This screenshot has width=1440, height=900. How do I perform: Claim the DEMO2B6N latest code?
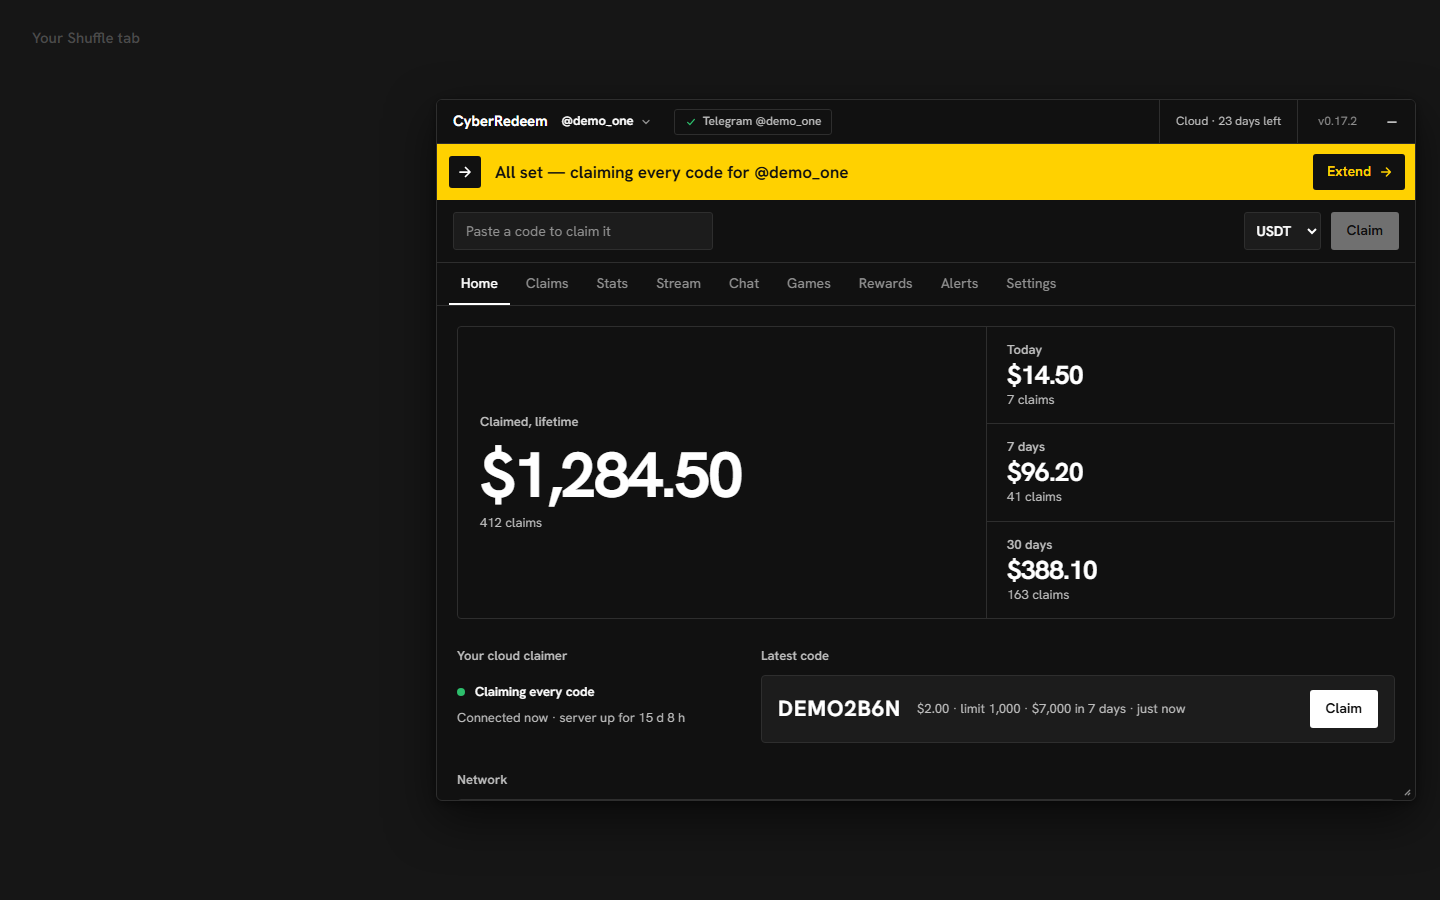point(1343,709)
